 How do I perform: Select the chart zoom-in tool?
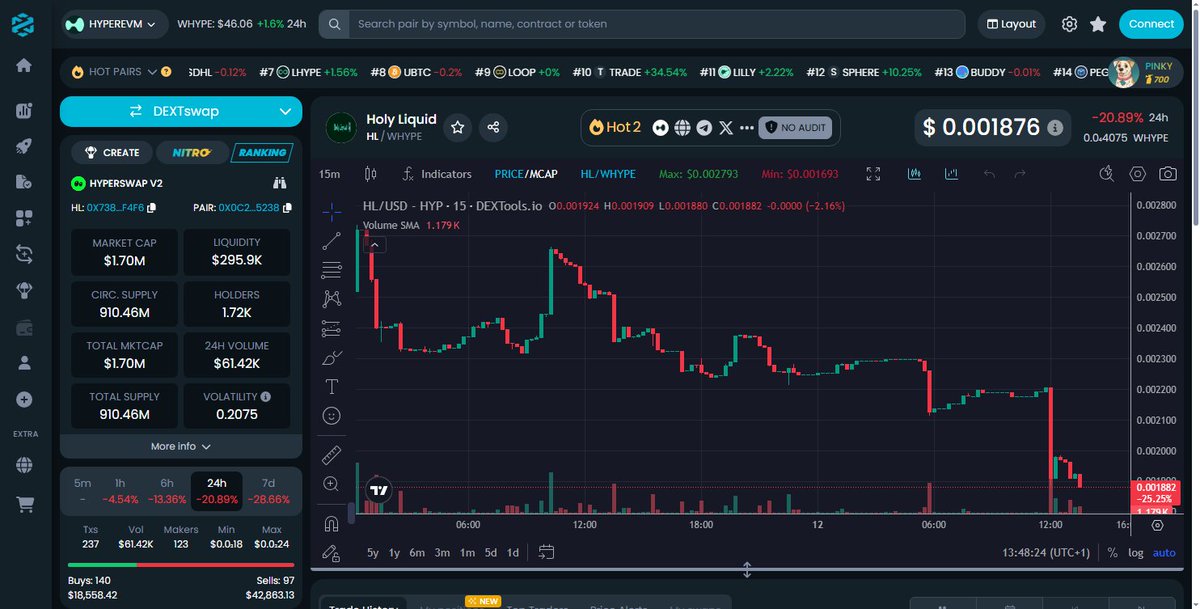click(x=332, y=484)
